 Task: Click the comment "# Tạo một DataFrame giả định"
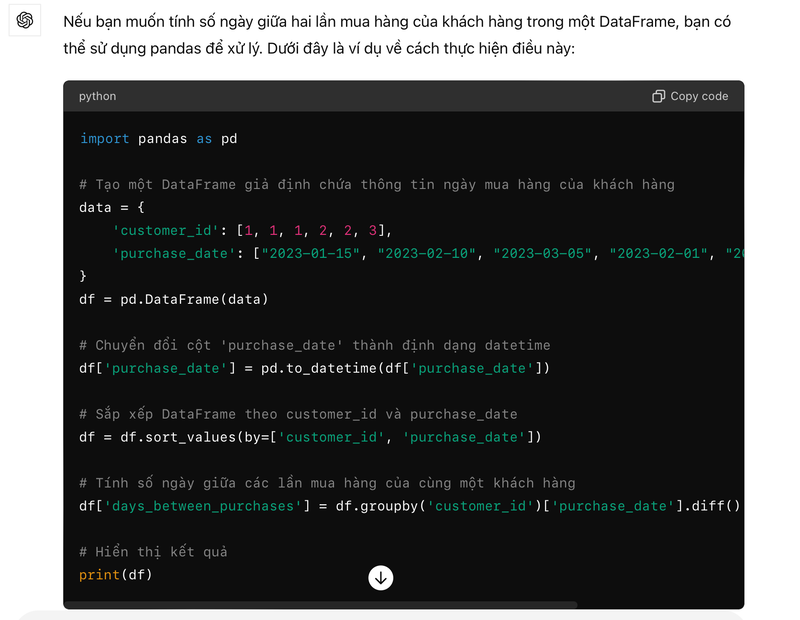pos(377,184)
